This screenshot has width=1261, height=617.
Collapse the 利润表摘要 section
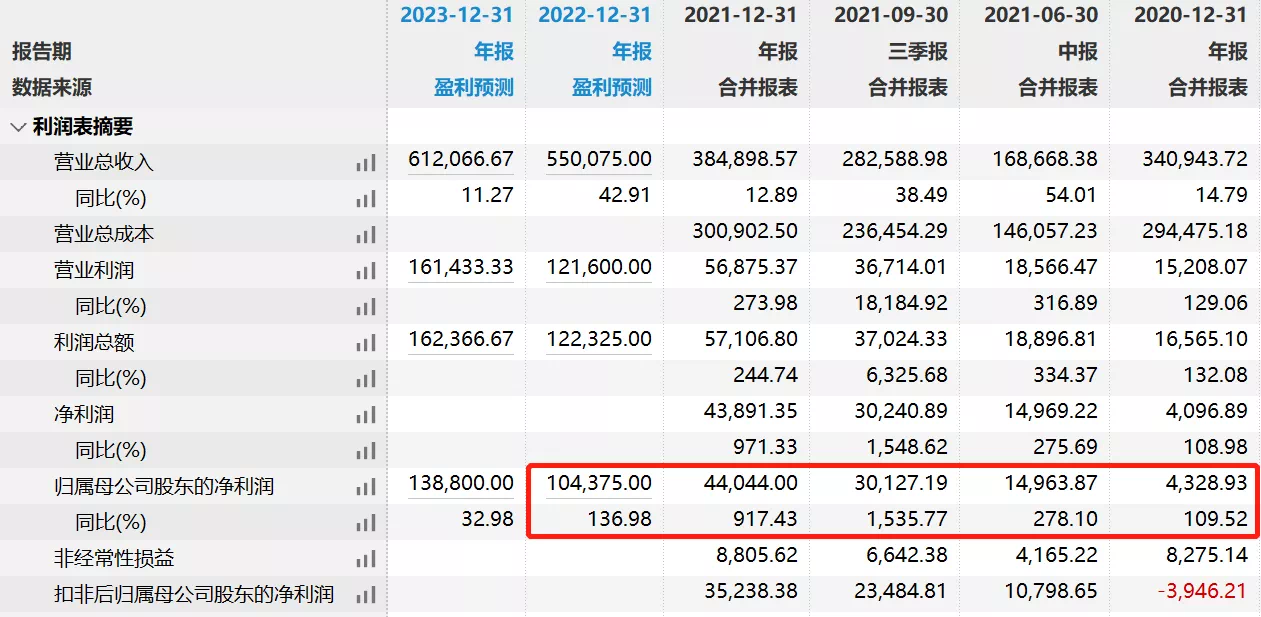(x=18, y=127)
